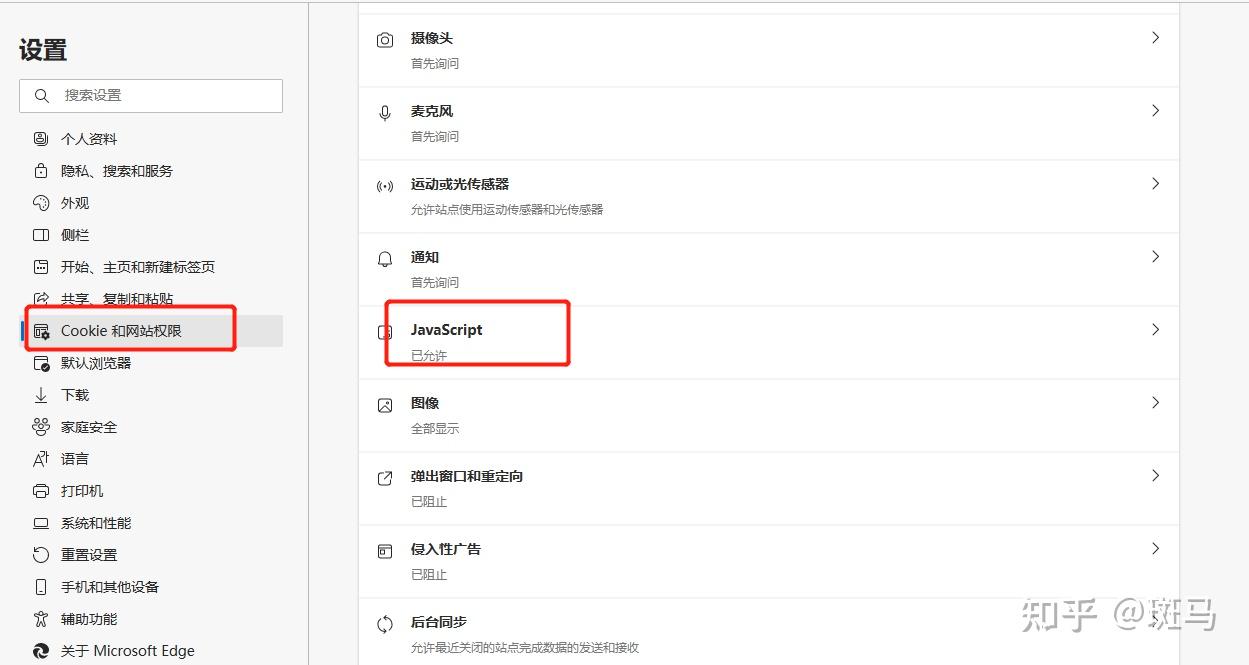The image size is (1249, 665).
Task: Click the printer icon beside 打印机
Action: [x=40, y=490]
